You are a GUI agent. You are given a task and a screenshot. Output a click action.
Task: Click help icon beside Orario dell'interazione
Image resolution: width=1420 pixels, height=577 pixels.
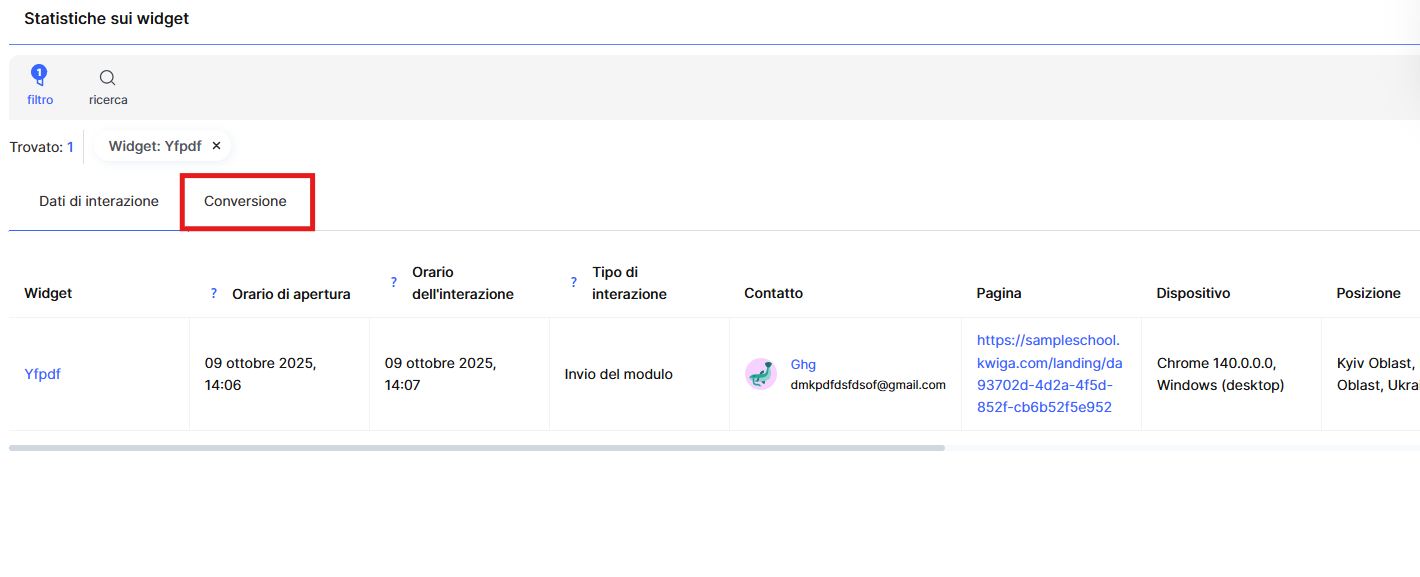393,283
